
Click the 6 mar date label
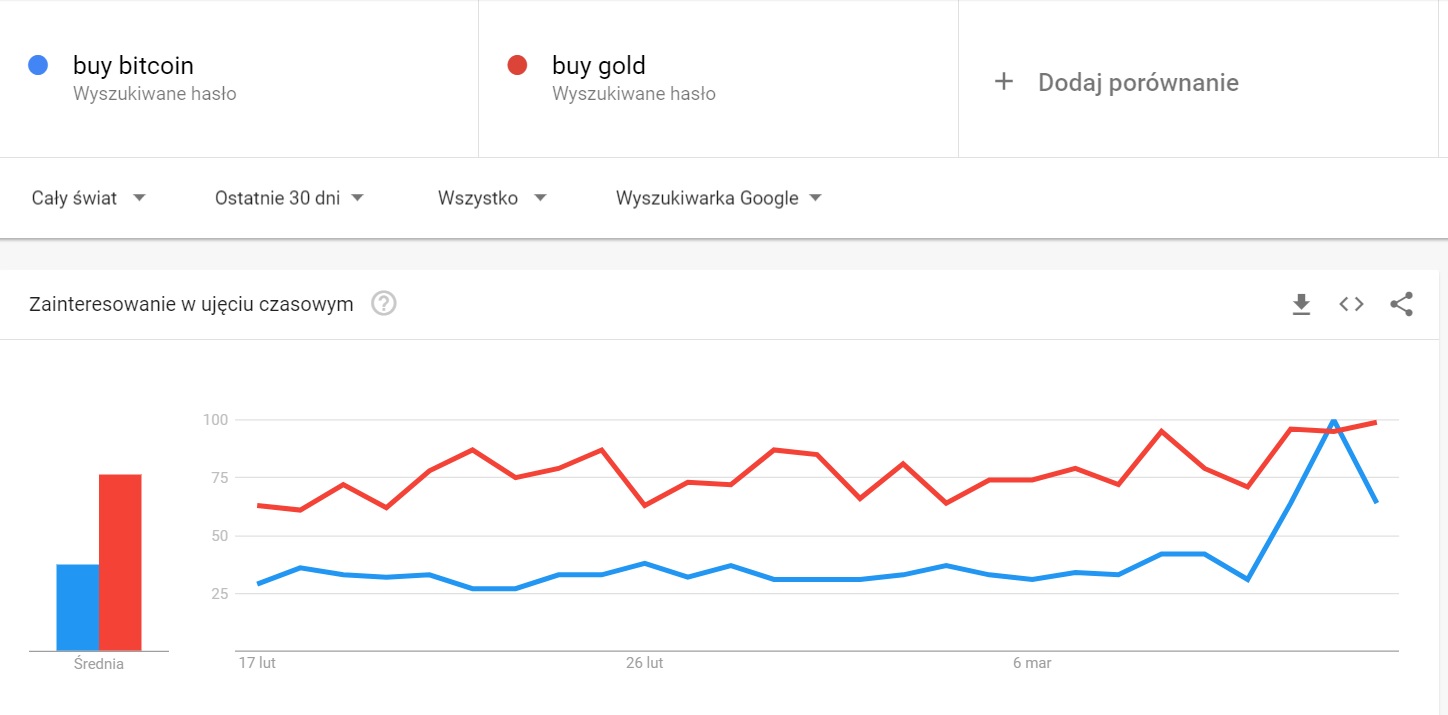(x=1032, y=663)
